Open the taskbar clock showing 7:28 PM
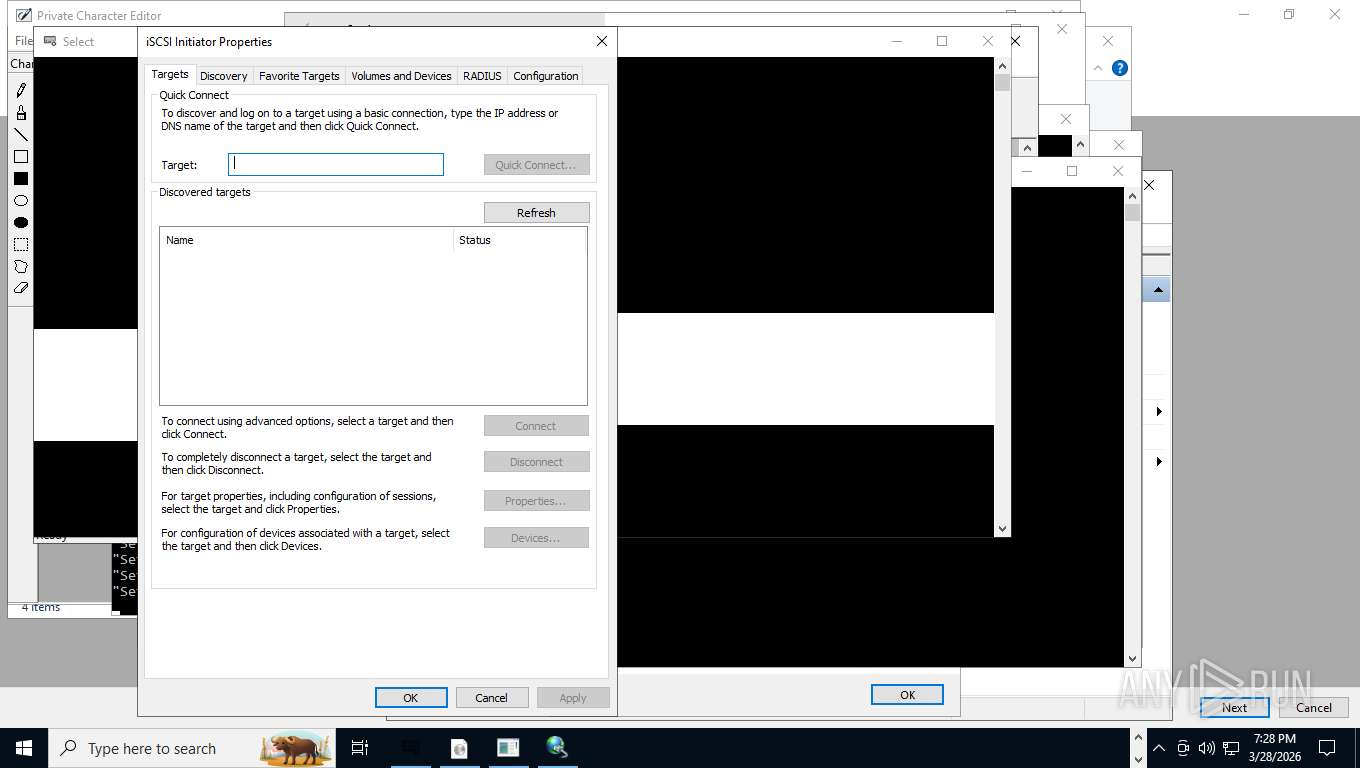 [1274, 748]
